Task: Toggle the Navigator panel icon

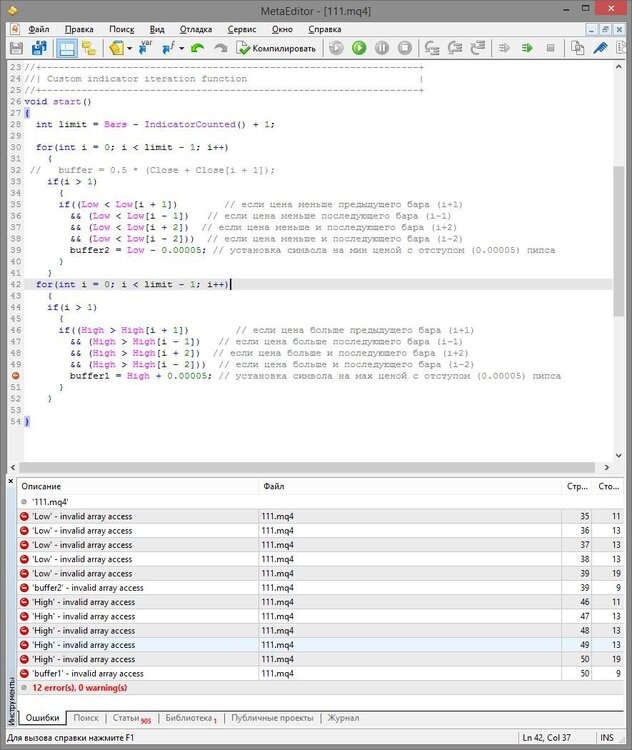Action: 89,48
